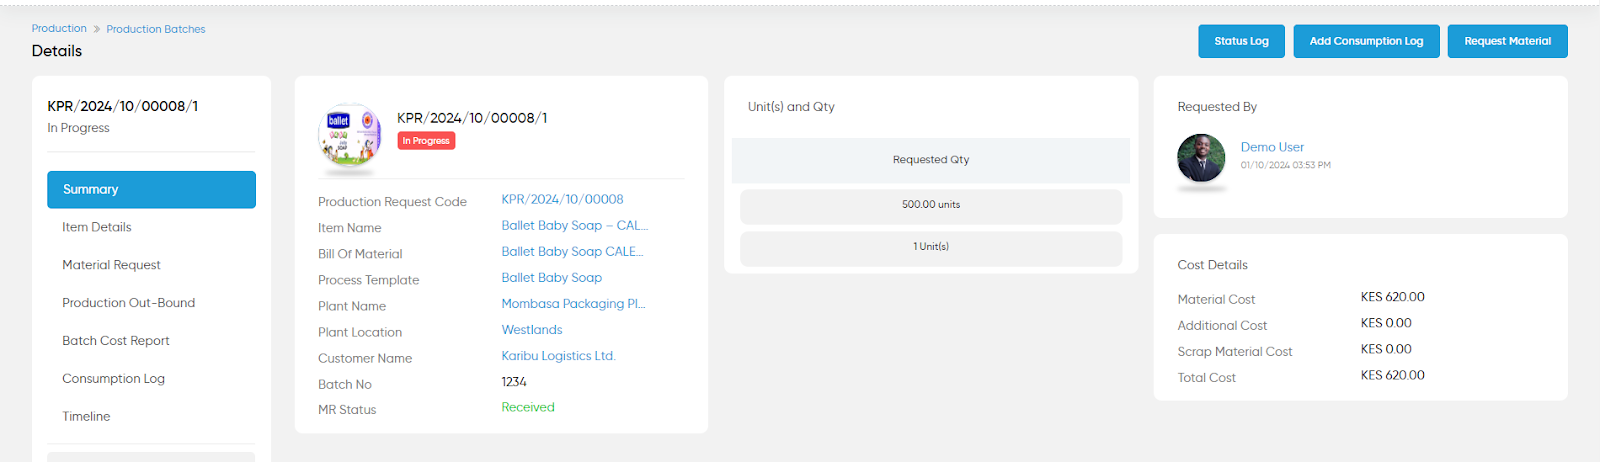The image size is (1600, 462).
Task: Click the 1 Unit(s) row
Action: [931, 247]
